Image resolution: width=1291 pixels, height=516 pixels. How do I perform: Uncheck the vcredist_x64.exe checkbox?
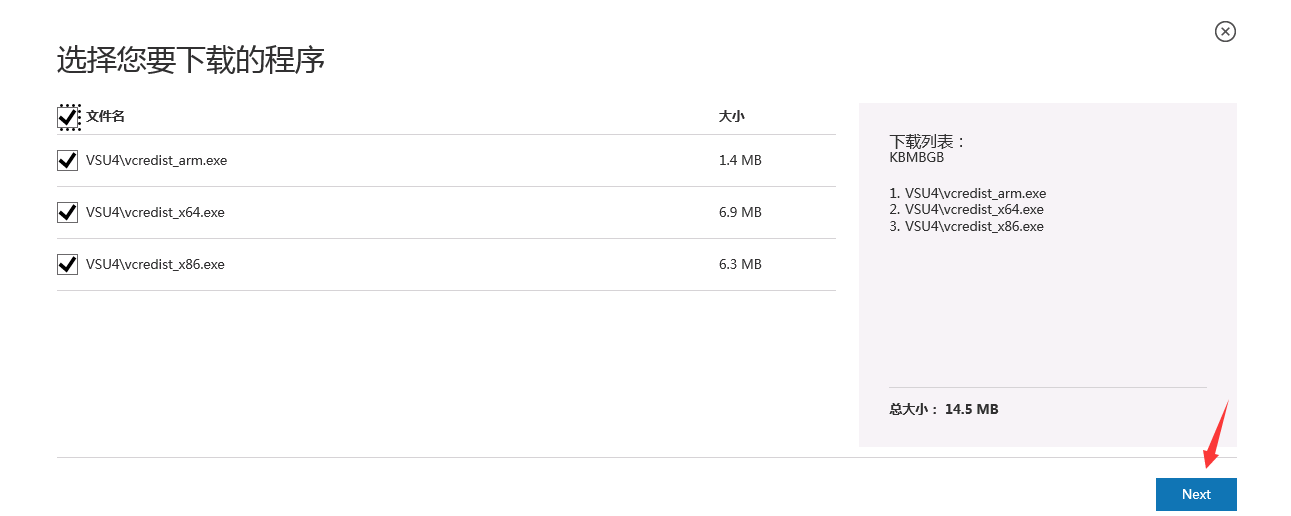(68, 212)
